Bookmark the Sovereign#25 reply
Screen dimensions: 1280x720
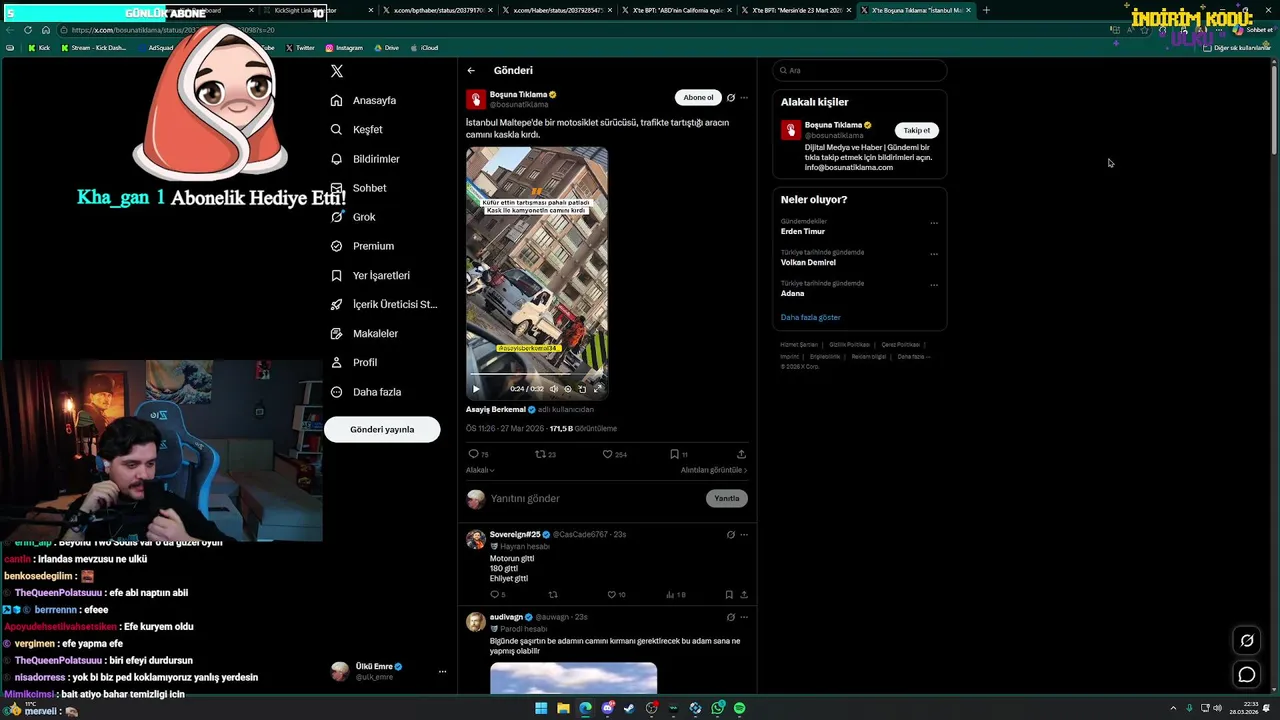click(x=729, y=595)
